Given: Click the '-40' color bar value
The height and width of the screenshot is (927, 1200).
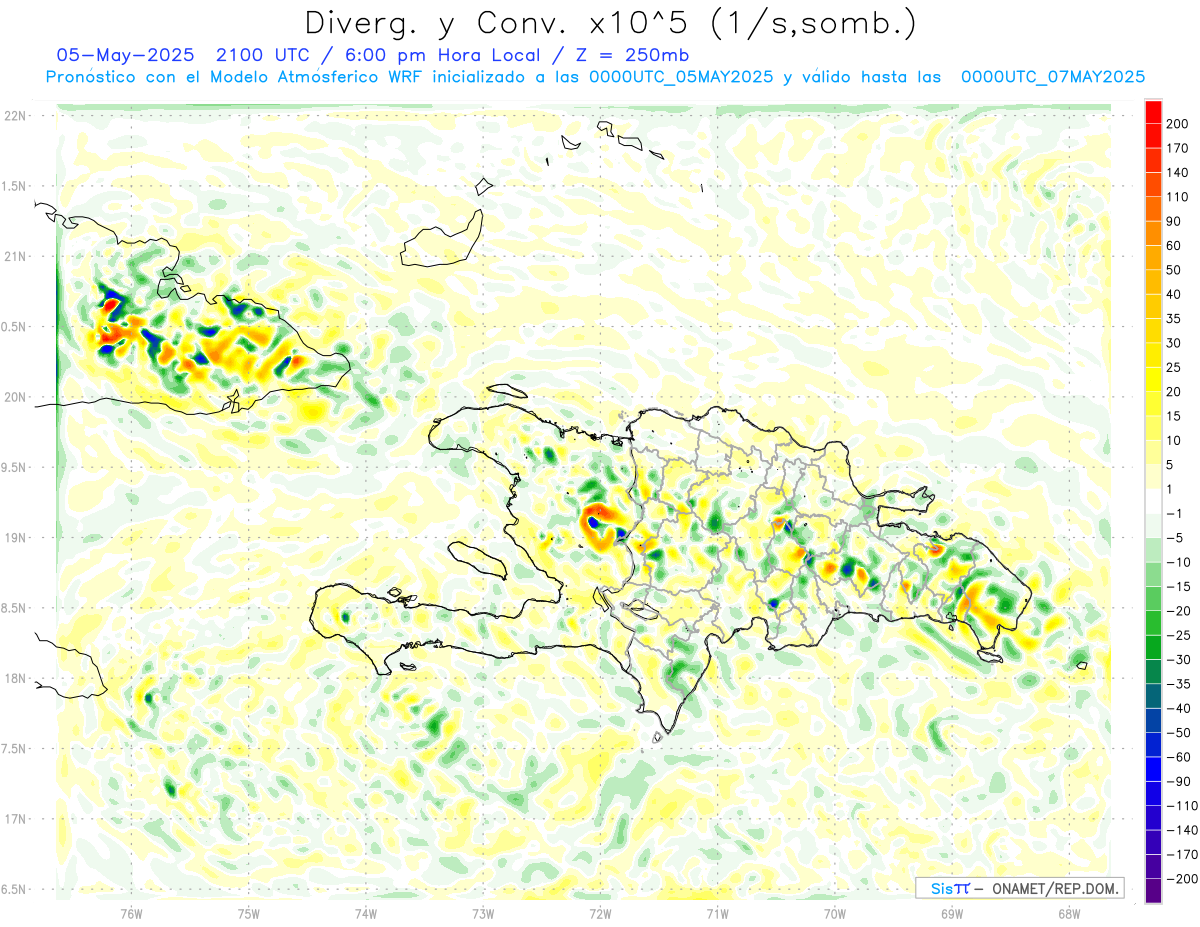Looking at the screenshot, I should 1178,709.
